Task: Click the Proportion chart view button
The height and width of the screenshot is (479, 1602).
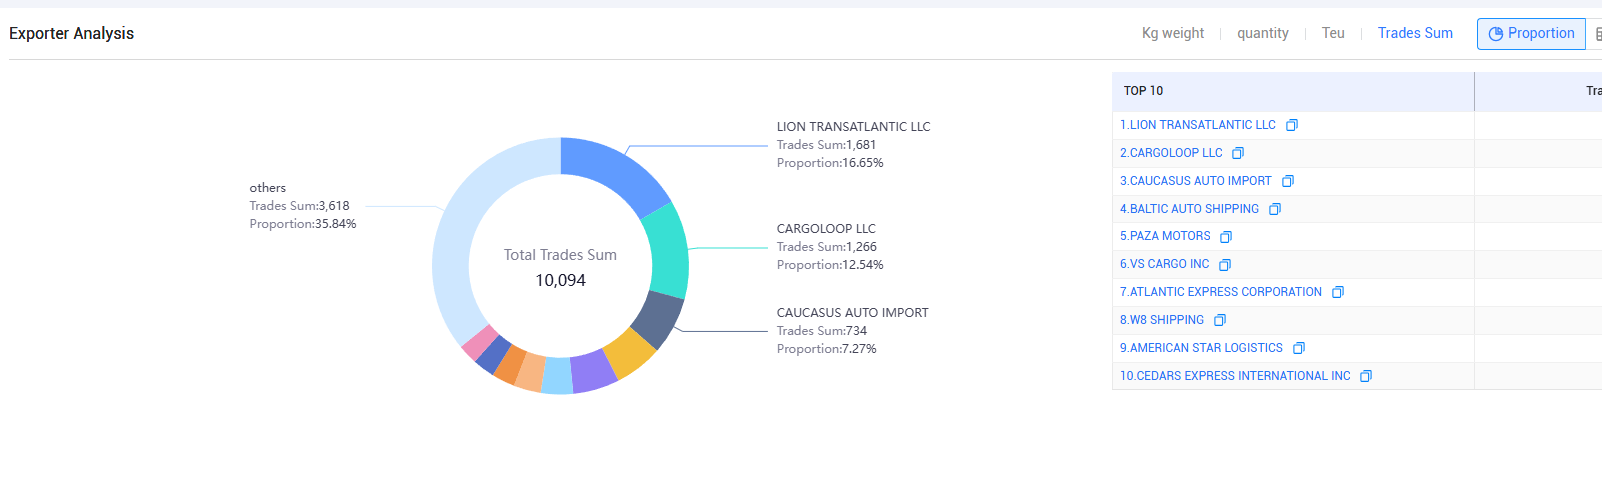Action: 1531,33
